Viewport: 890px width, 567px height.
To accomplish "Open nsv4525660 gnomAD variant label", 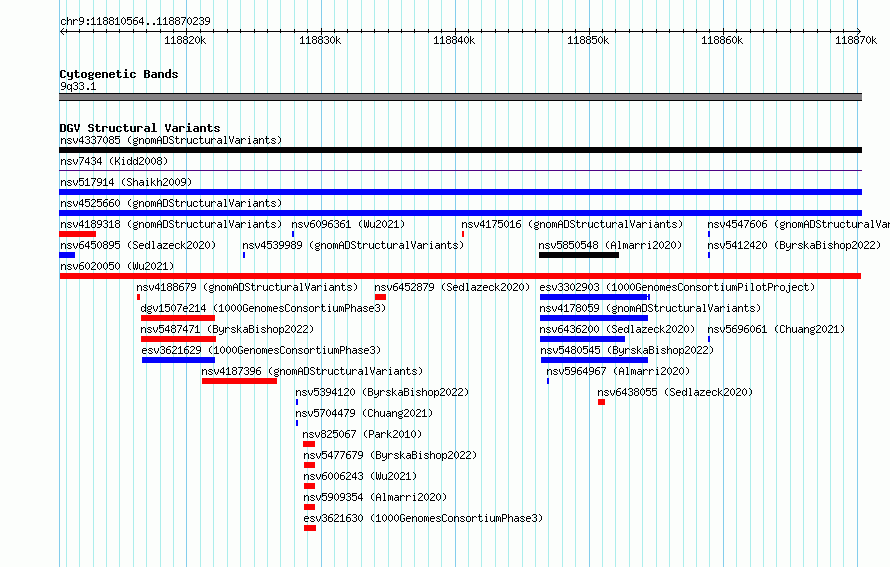I will click(x=171, y=203).
